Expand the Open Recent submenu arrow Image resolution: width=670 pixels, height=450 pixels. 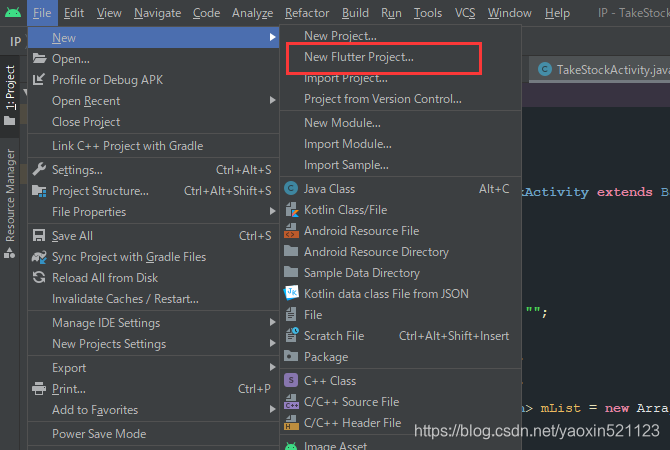(x=272, y=100)
